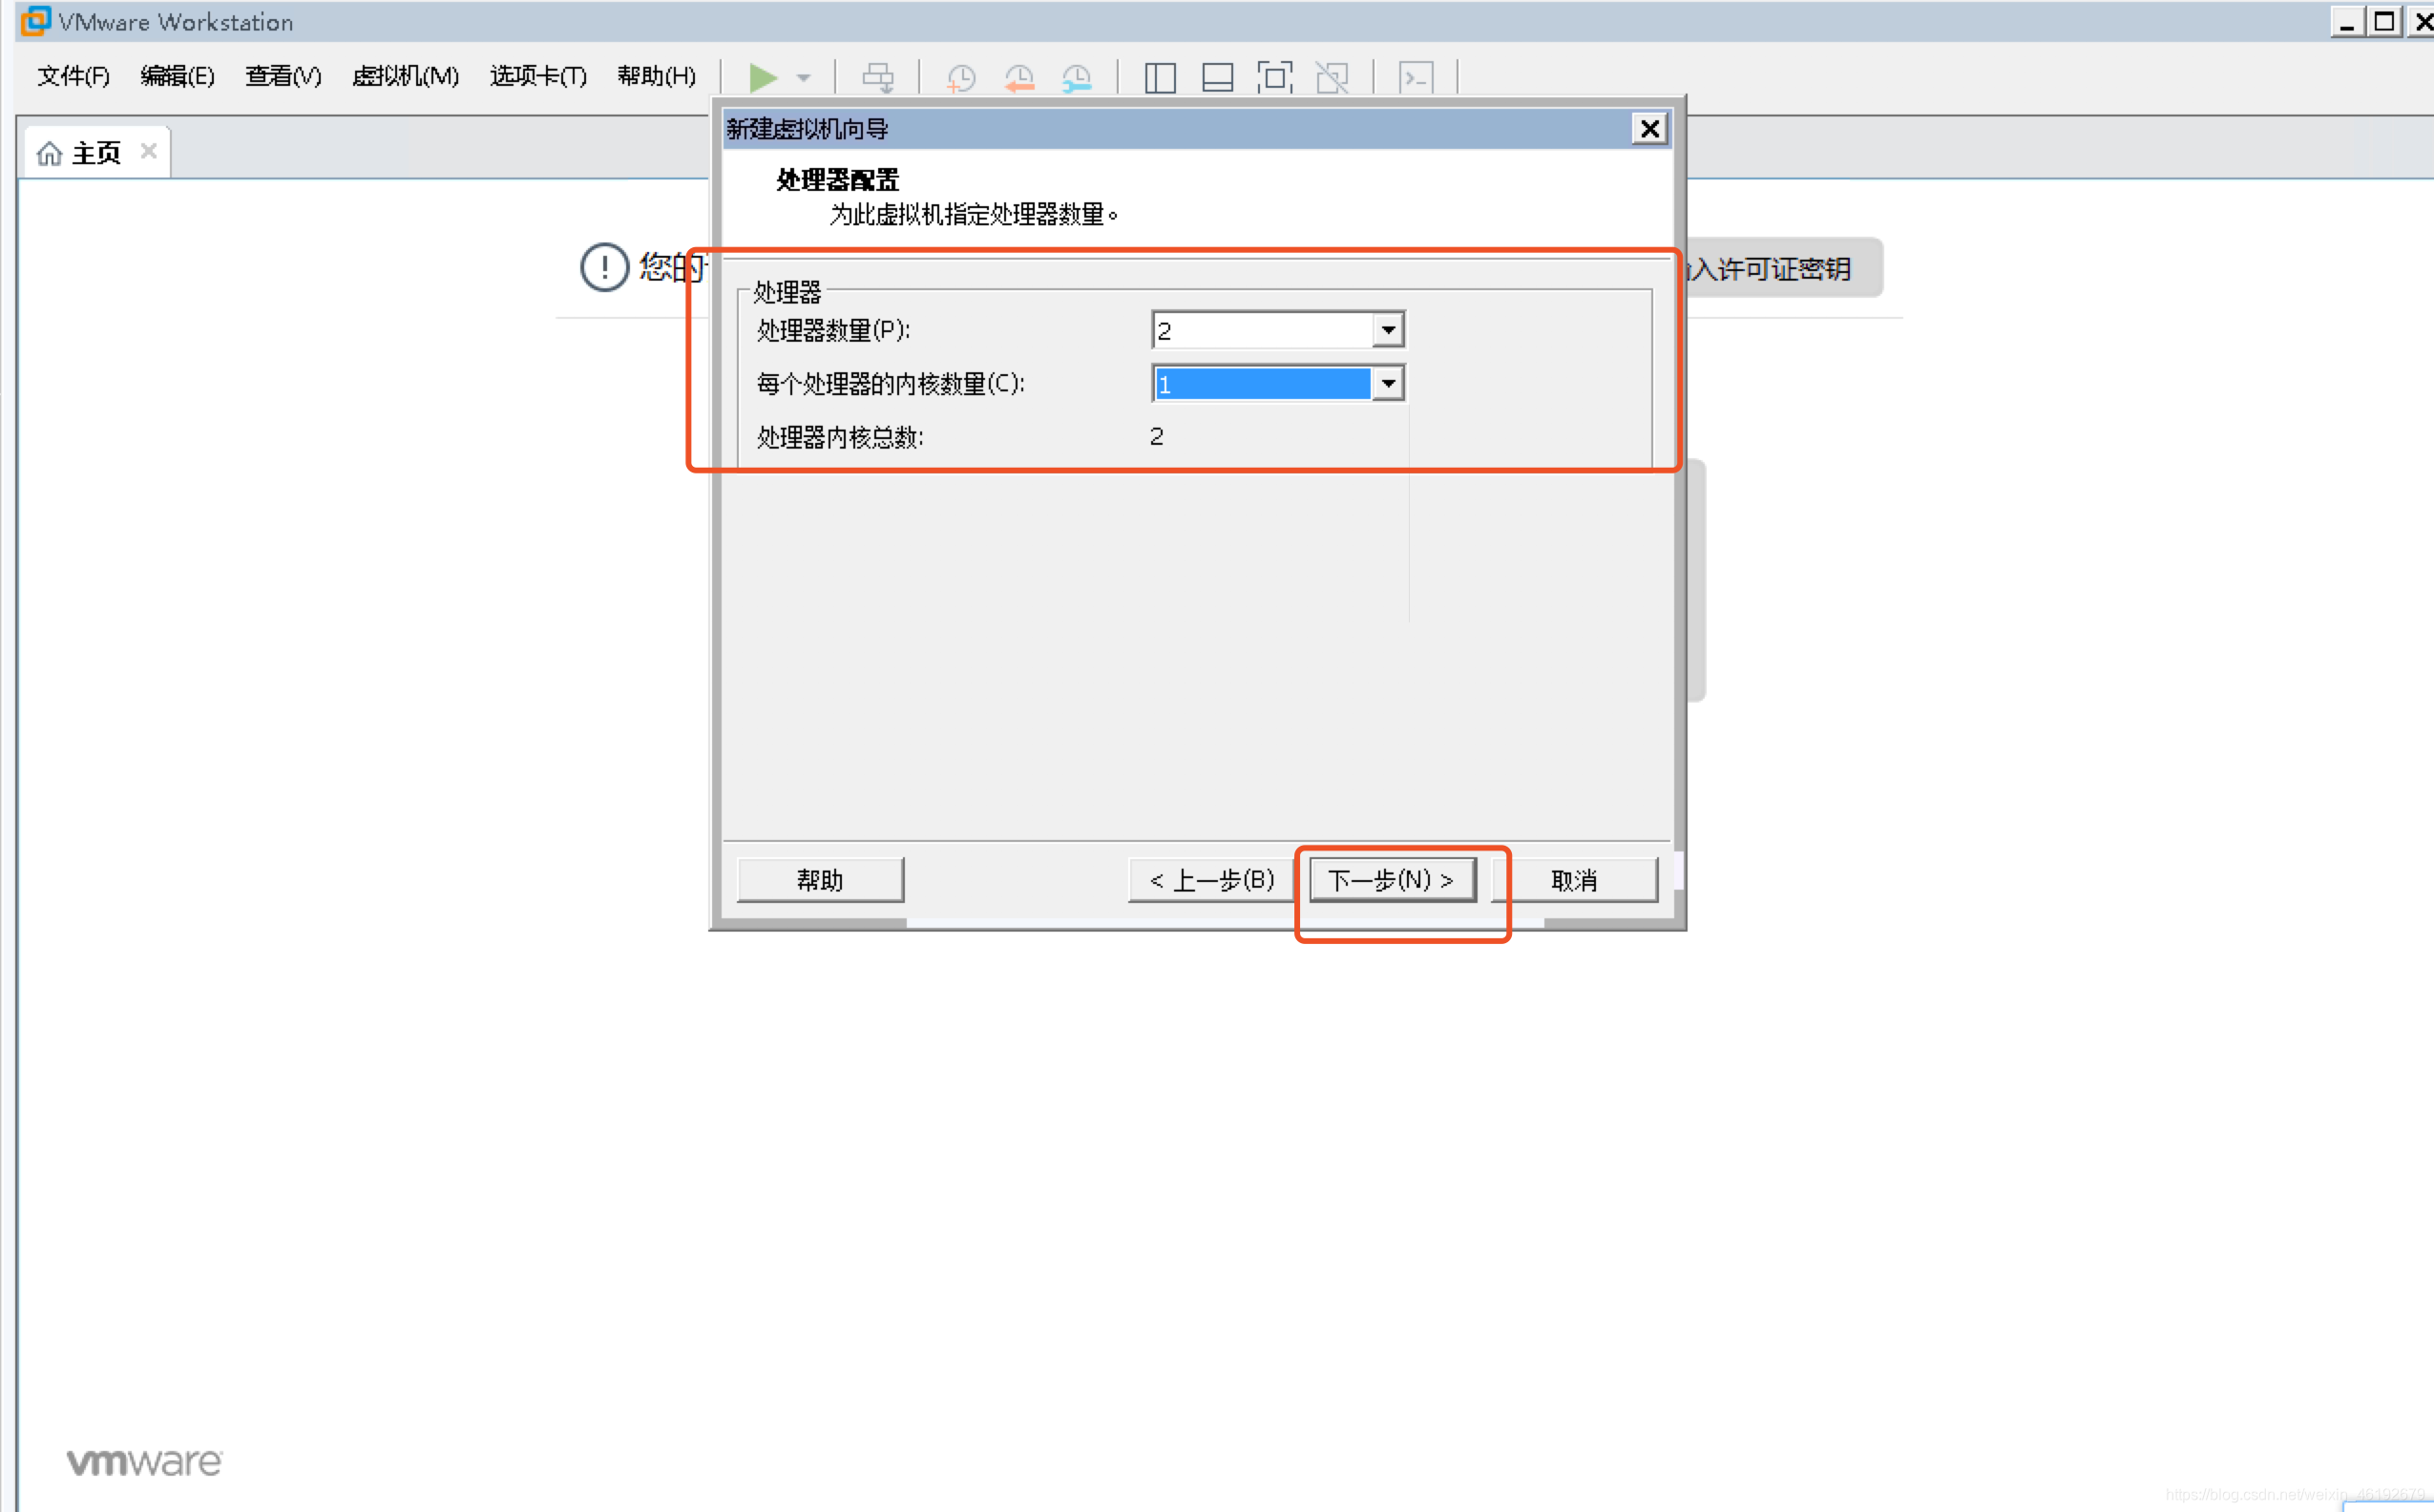Screen dimensions: 2434x1512
Task: Click the unity mode toggle icon
Action: click(1341, 76)
